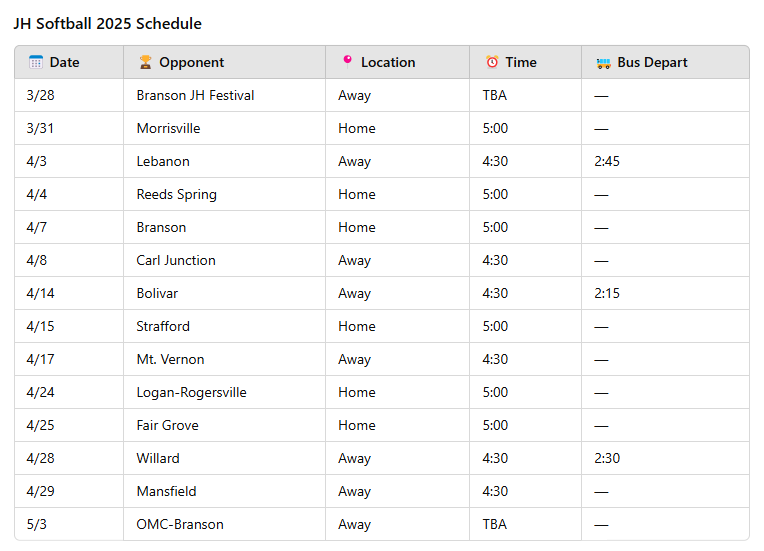Click the pink pin icon by Location
The height and width of the screenshot is (551, 764).
click(x=347, y=61)
